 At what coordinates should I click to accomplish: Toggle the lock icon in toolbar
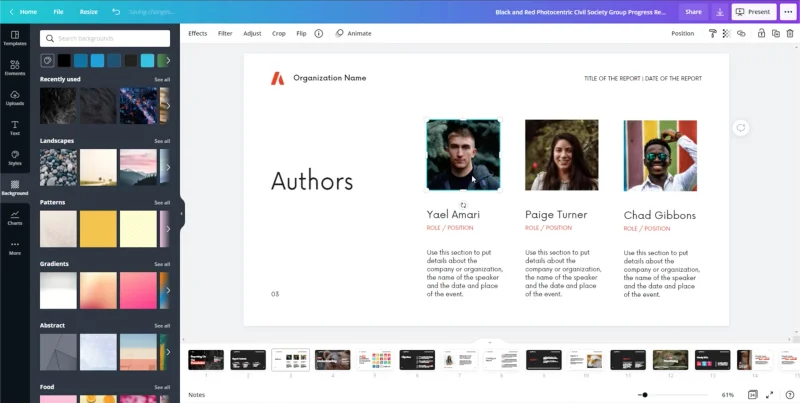point(761,33)
